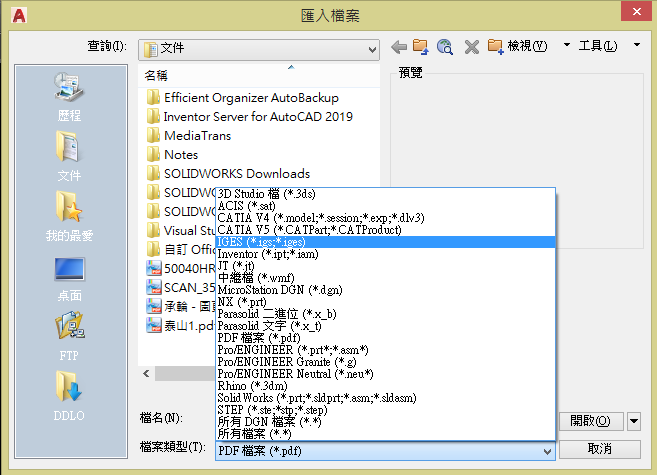Select the 自訂 Office folder

pyautogui.click(x=181, y=250)
